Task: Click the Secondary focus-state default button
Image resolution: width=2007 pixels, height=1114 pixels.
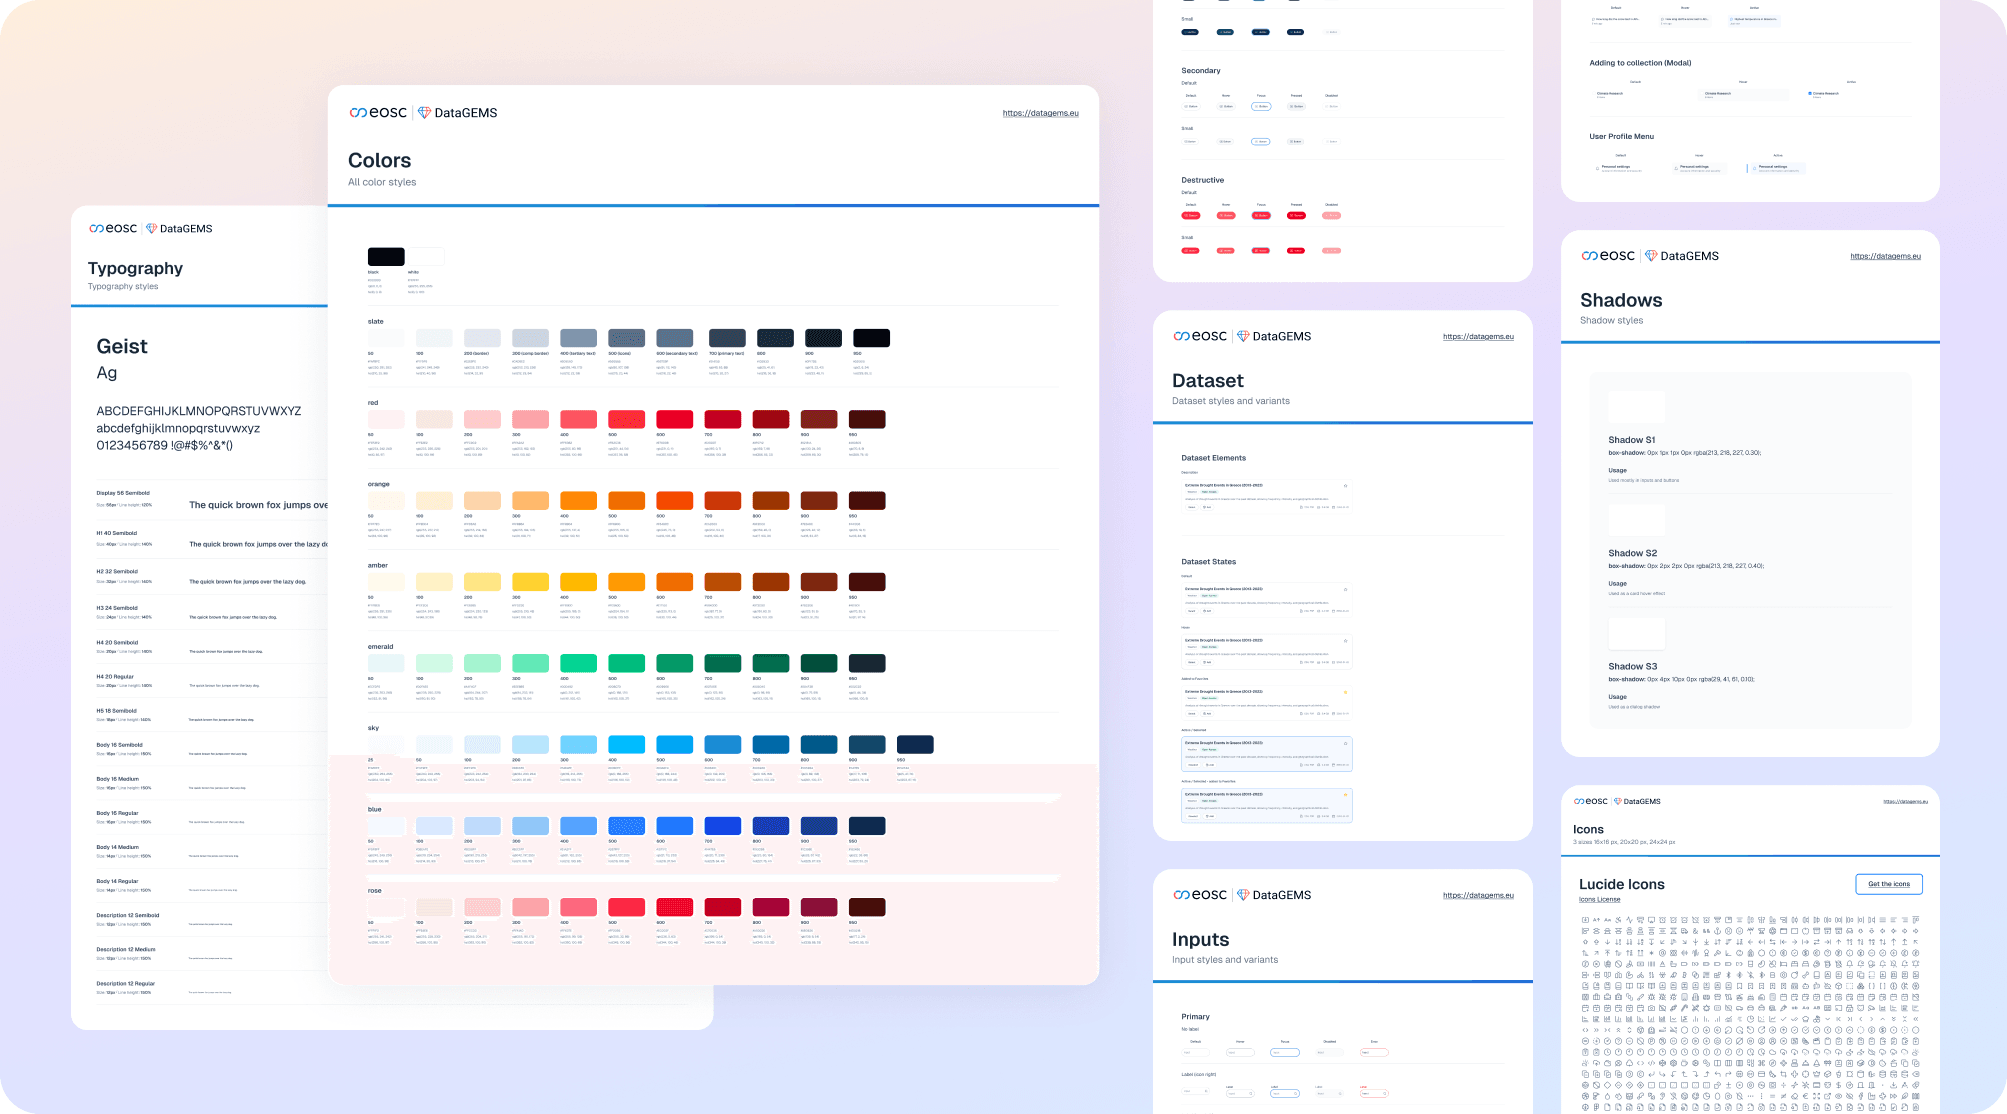Action: coord(1261,106)
